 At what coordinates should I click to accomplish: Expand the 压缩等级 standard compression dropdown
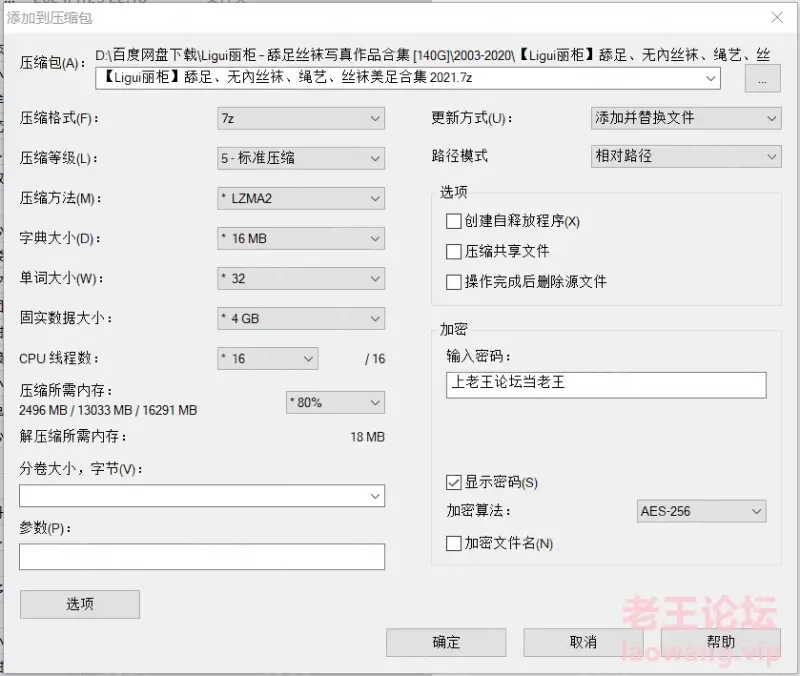click(301, 158)
